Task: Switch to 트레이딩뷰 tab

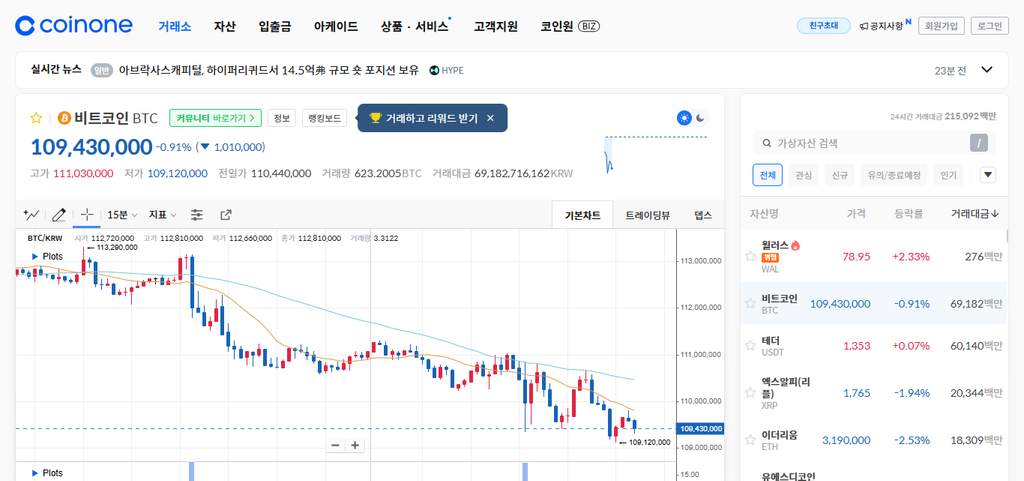Action: coord(647,215)
